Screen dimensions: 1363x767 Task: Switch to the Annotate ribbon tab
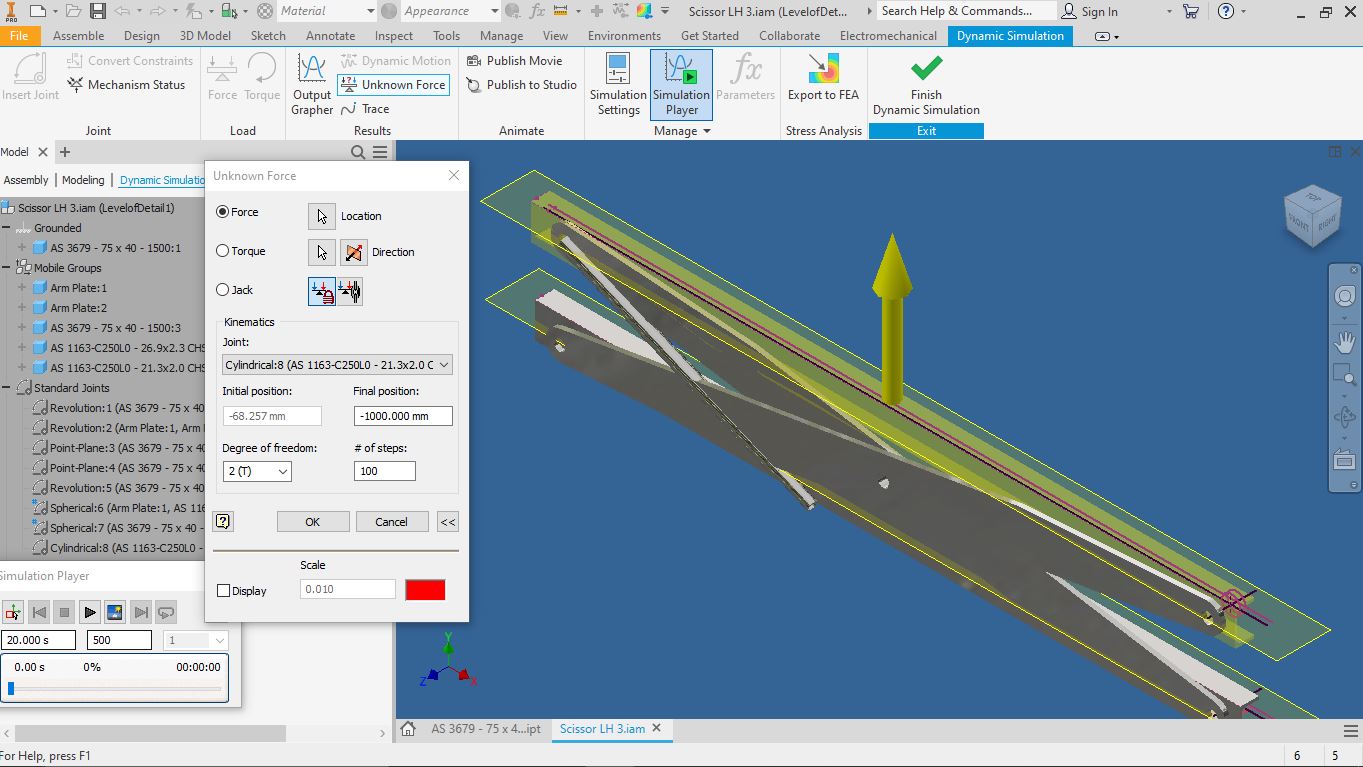[330, 33]
